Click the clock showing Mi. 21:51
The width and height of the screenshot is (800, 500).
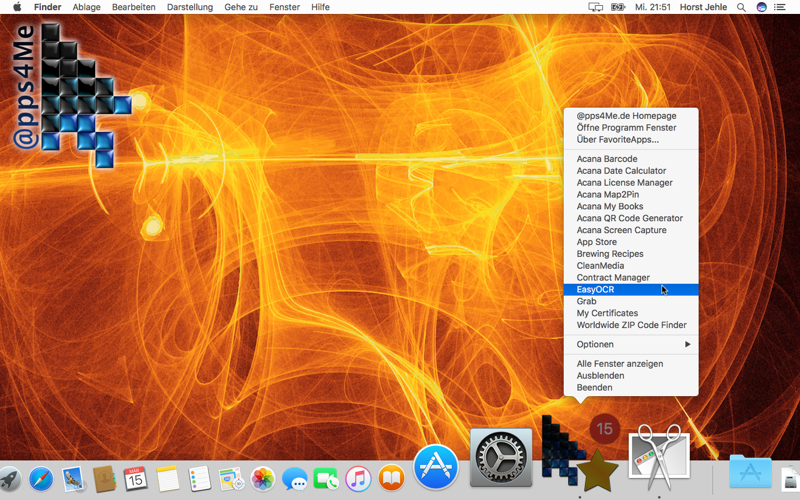click(x=653, y=7)
